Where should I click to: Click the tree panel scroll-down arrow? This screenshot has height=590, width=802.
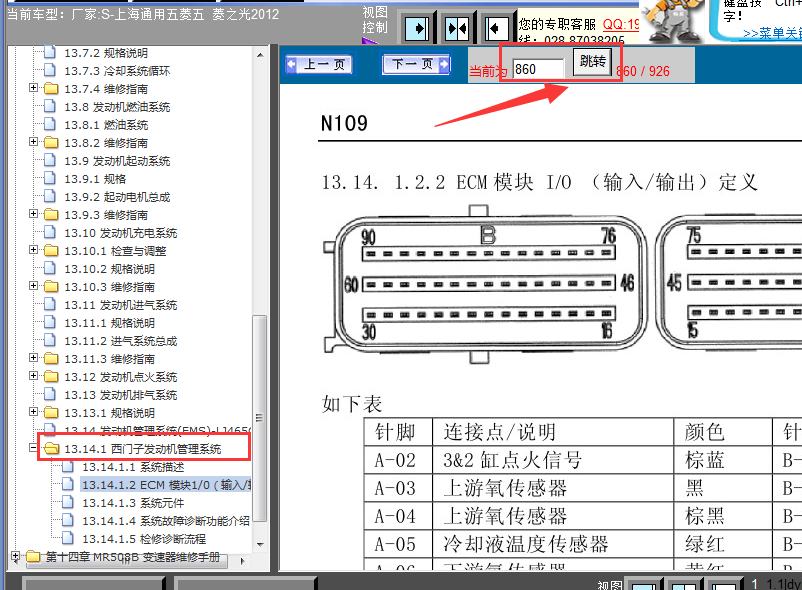pyautogui.click(x=260, y=544)
